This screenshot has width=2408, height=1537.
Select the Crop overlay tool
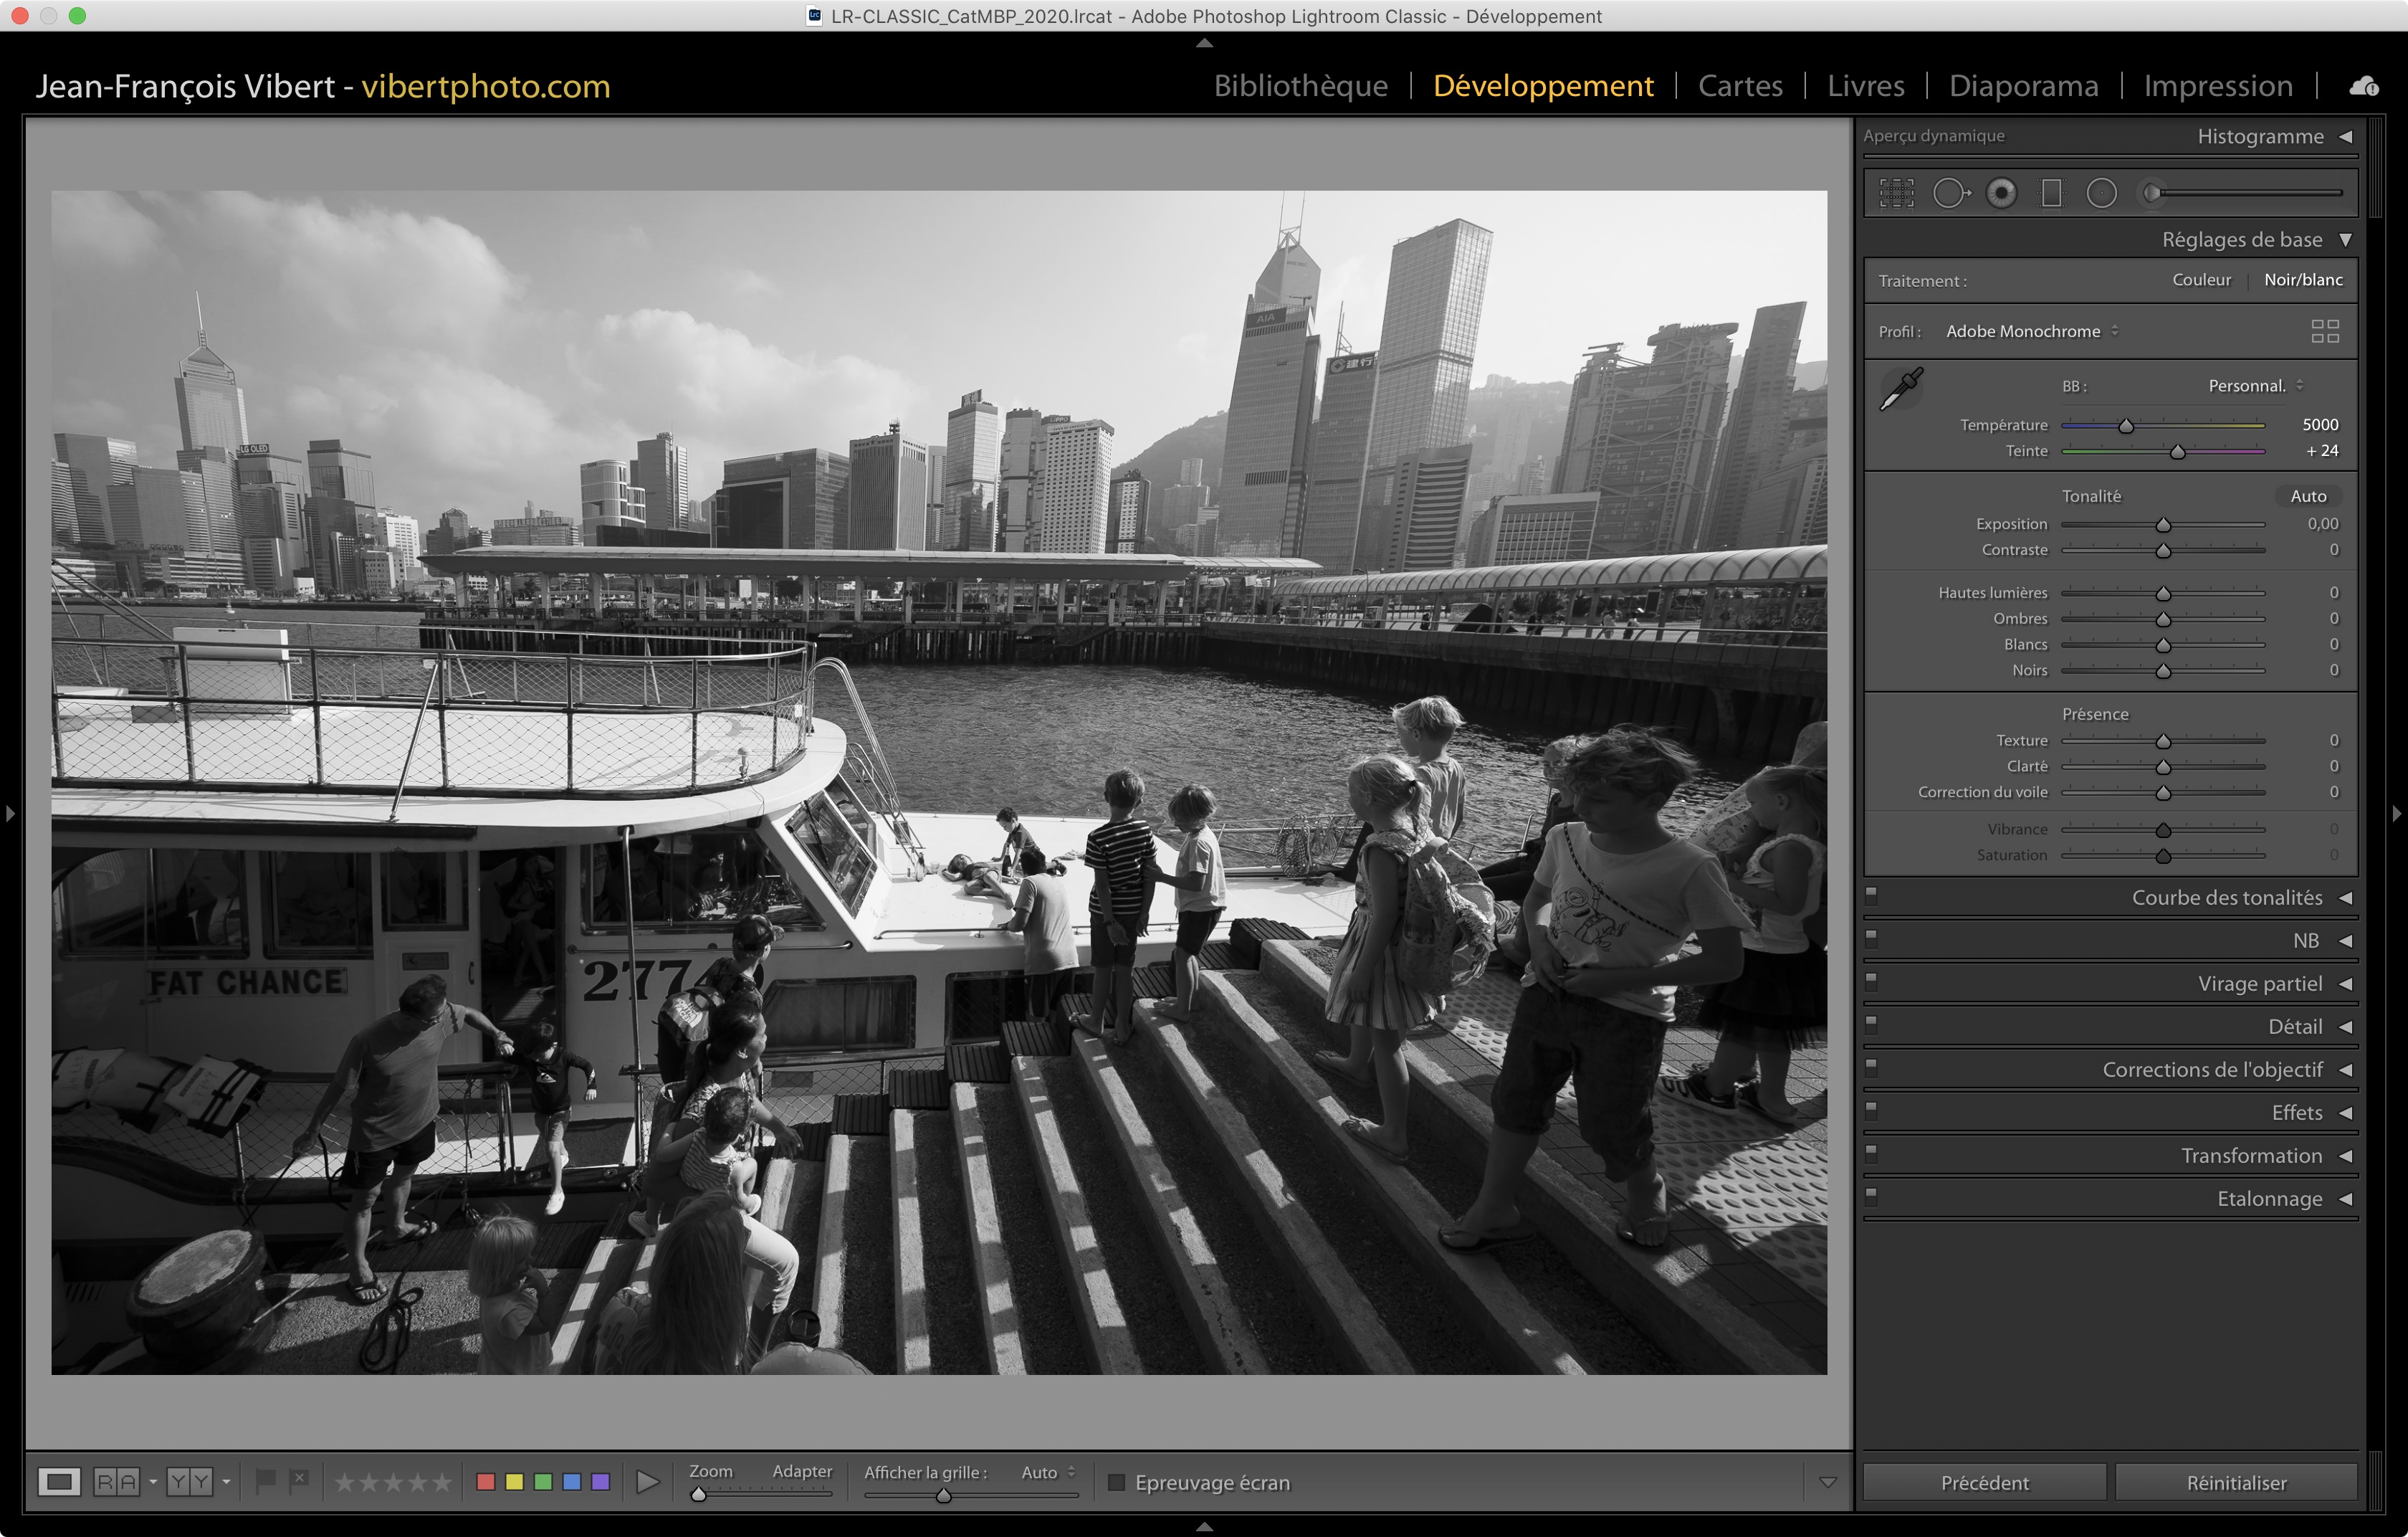1896,193
